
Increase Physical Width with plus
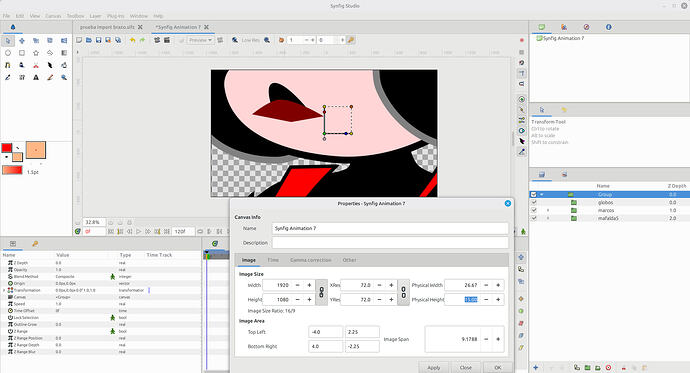(x=498, y=285)
